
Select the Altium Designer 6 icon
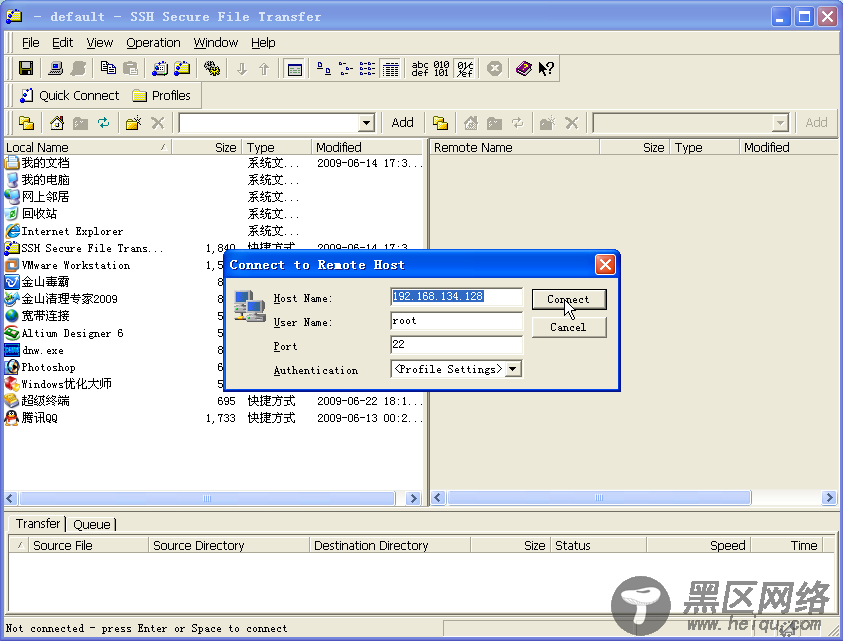click(12, 333)
